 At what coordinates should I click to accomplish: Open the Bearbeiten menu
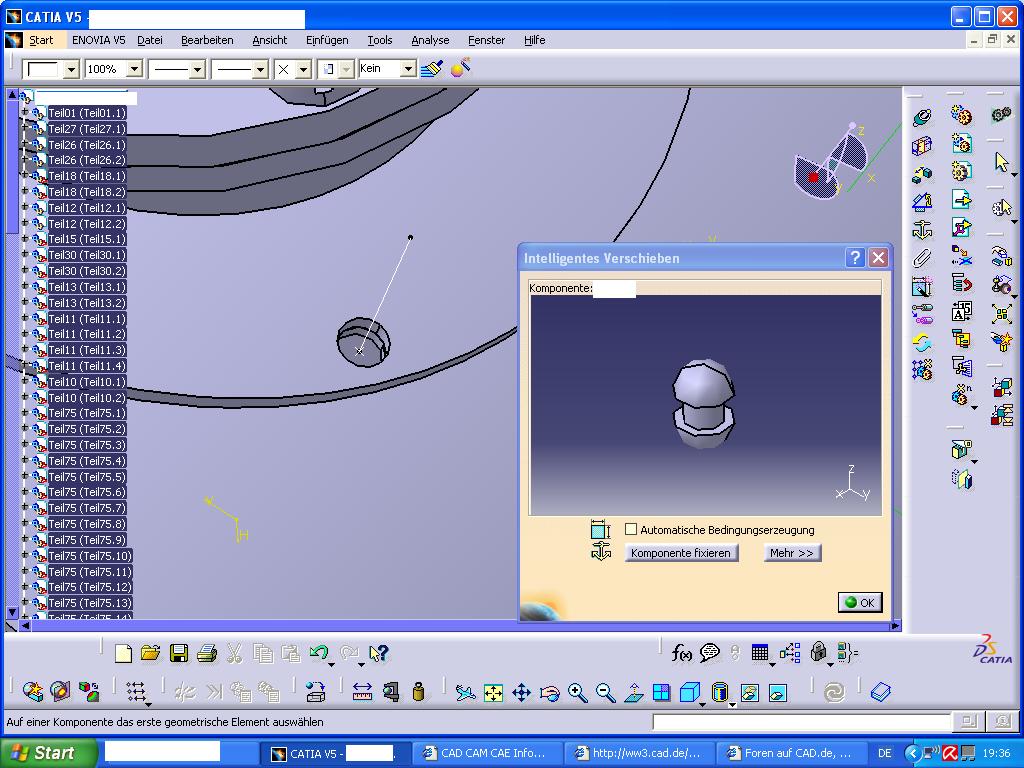pyautogui.click(x=207, y=40)
